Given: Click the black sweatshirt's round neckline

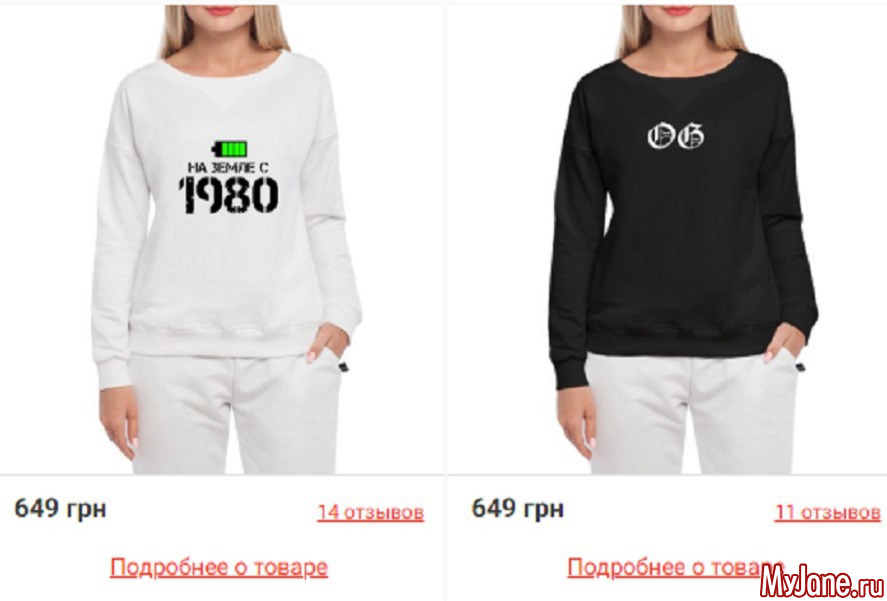Looking at the screenshot, I should pyautogui.click(x=681, y=65).
